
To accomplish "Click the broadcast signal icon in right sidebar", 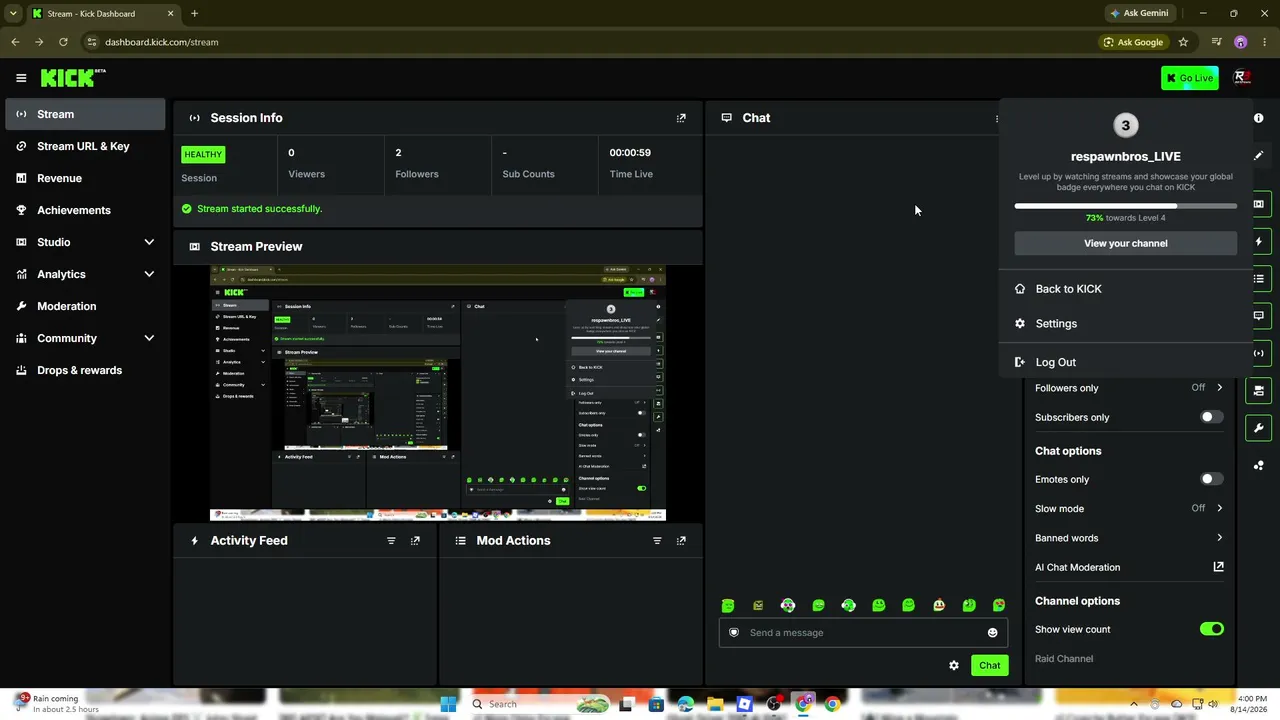I will pyautogui.click(x=1258, y=353).
